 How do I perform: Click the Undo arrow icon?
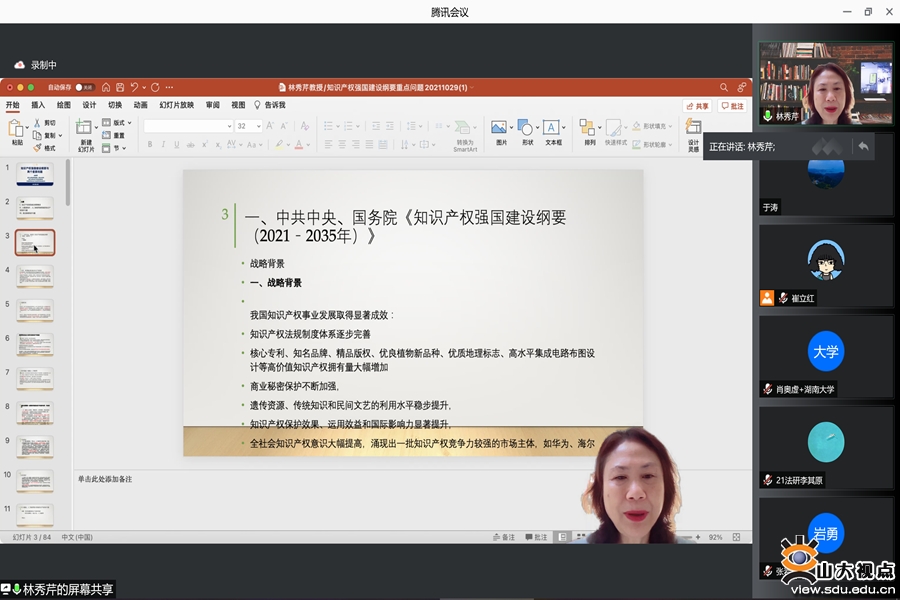coord(134,87)
